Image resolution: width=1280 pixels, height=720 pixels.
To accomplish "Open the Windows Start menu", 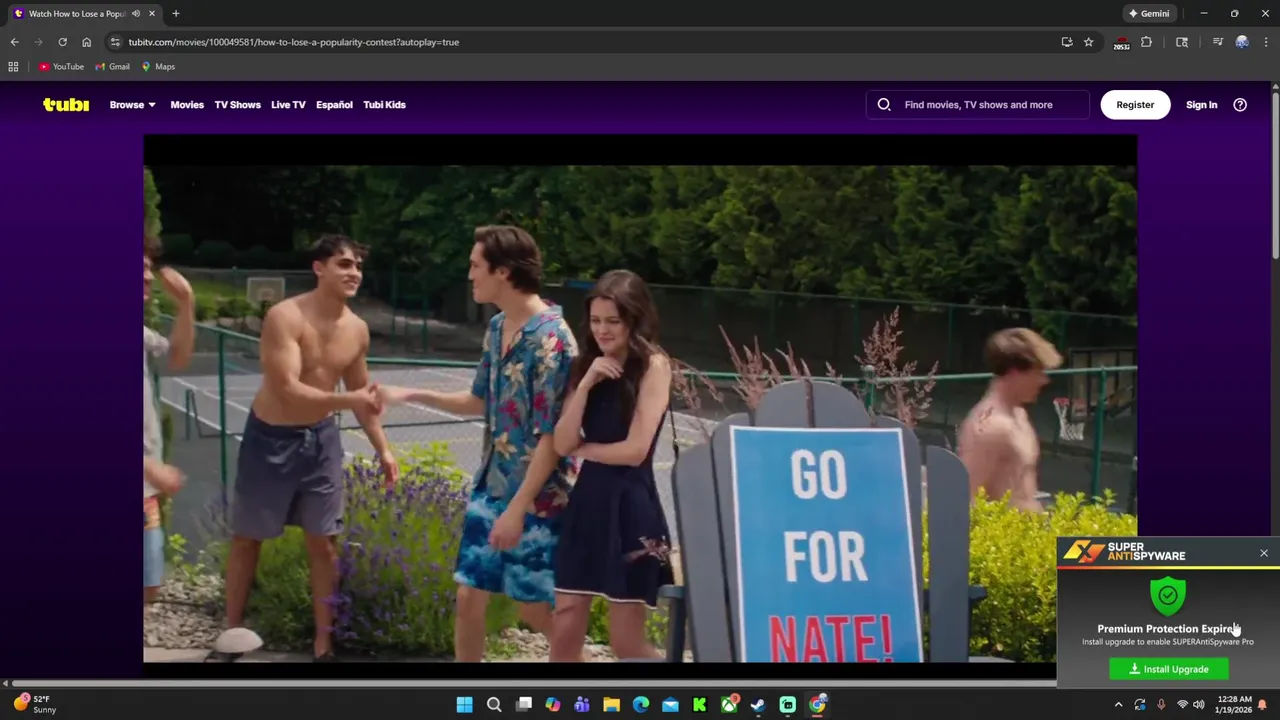I will (x=465, y=705).
